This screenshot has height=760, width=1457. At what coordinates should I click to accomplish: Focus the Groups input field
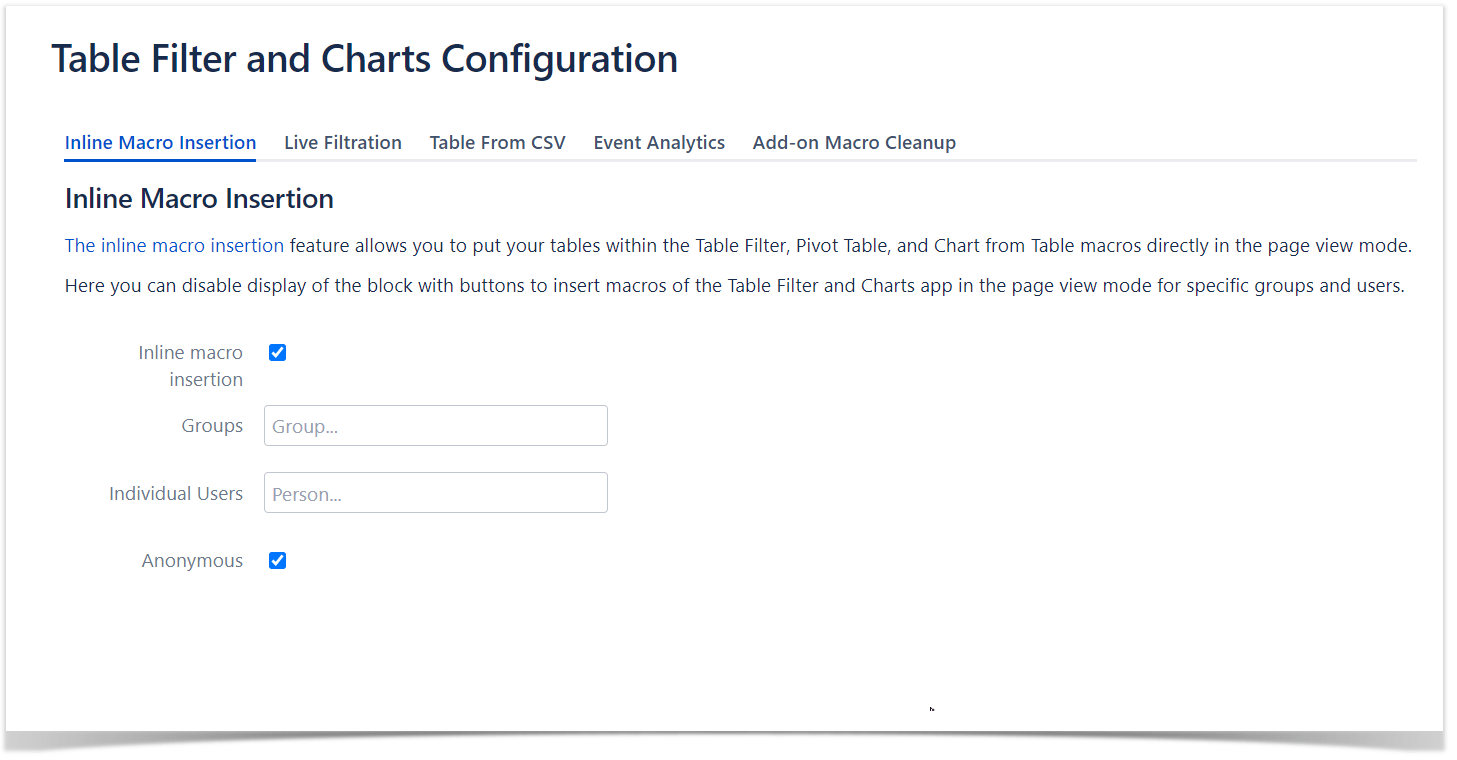coord(435,426)
